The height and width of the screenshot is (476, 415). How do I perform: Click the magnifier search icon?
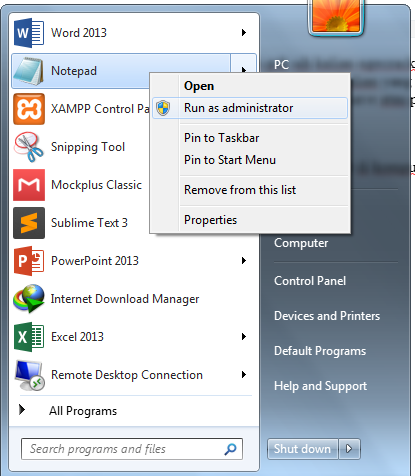230,449
